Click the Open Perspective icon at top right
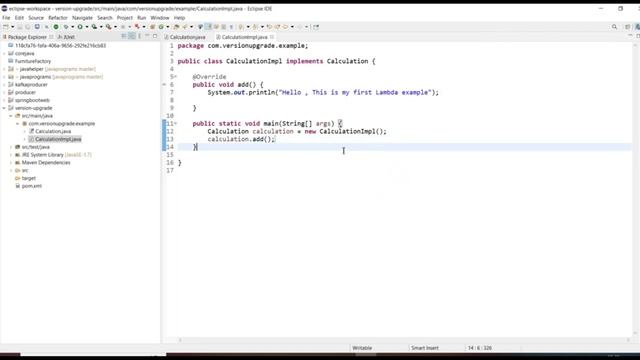640x360 pixels. coord(628,27)
